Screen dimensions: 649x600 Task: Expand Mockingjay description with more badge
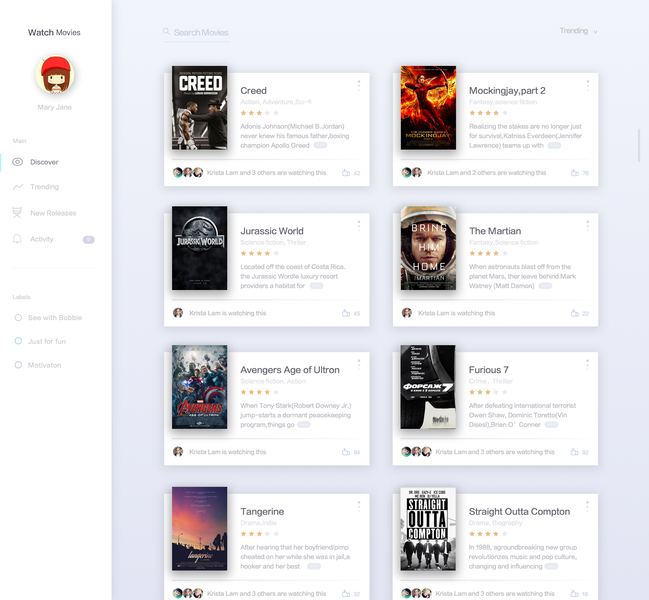554,145
